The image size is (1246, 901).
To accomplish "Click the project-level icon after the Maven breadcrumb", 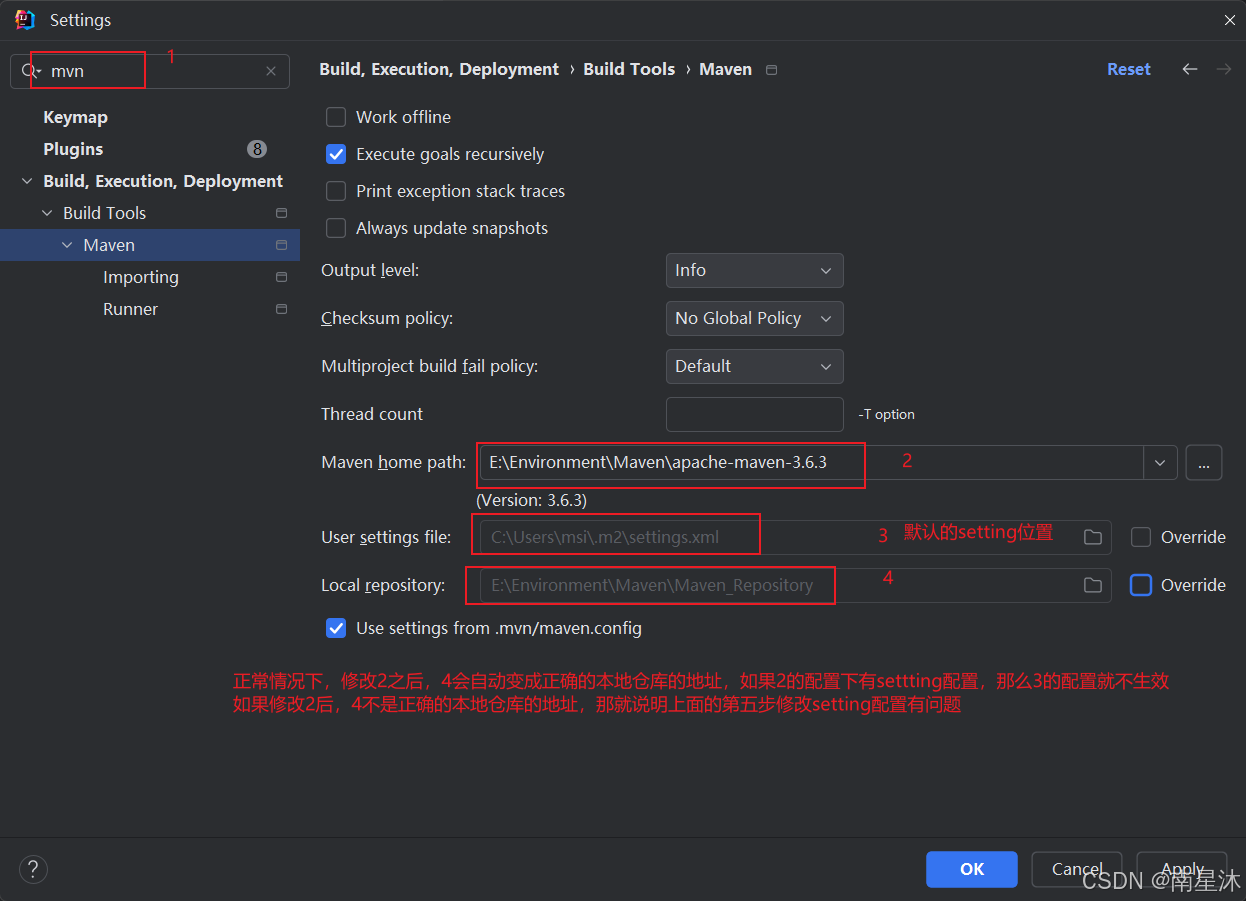I will (771, 70).
